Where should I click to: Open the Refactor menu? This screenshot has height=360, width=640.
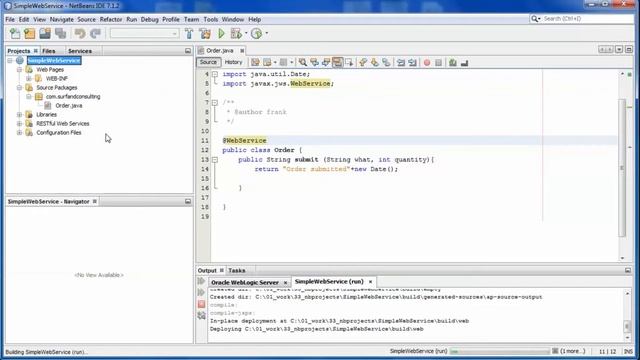pyautogui.click(x=111, y=19)
